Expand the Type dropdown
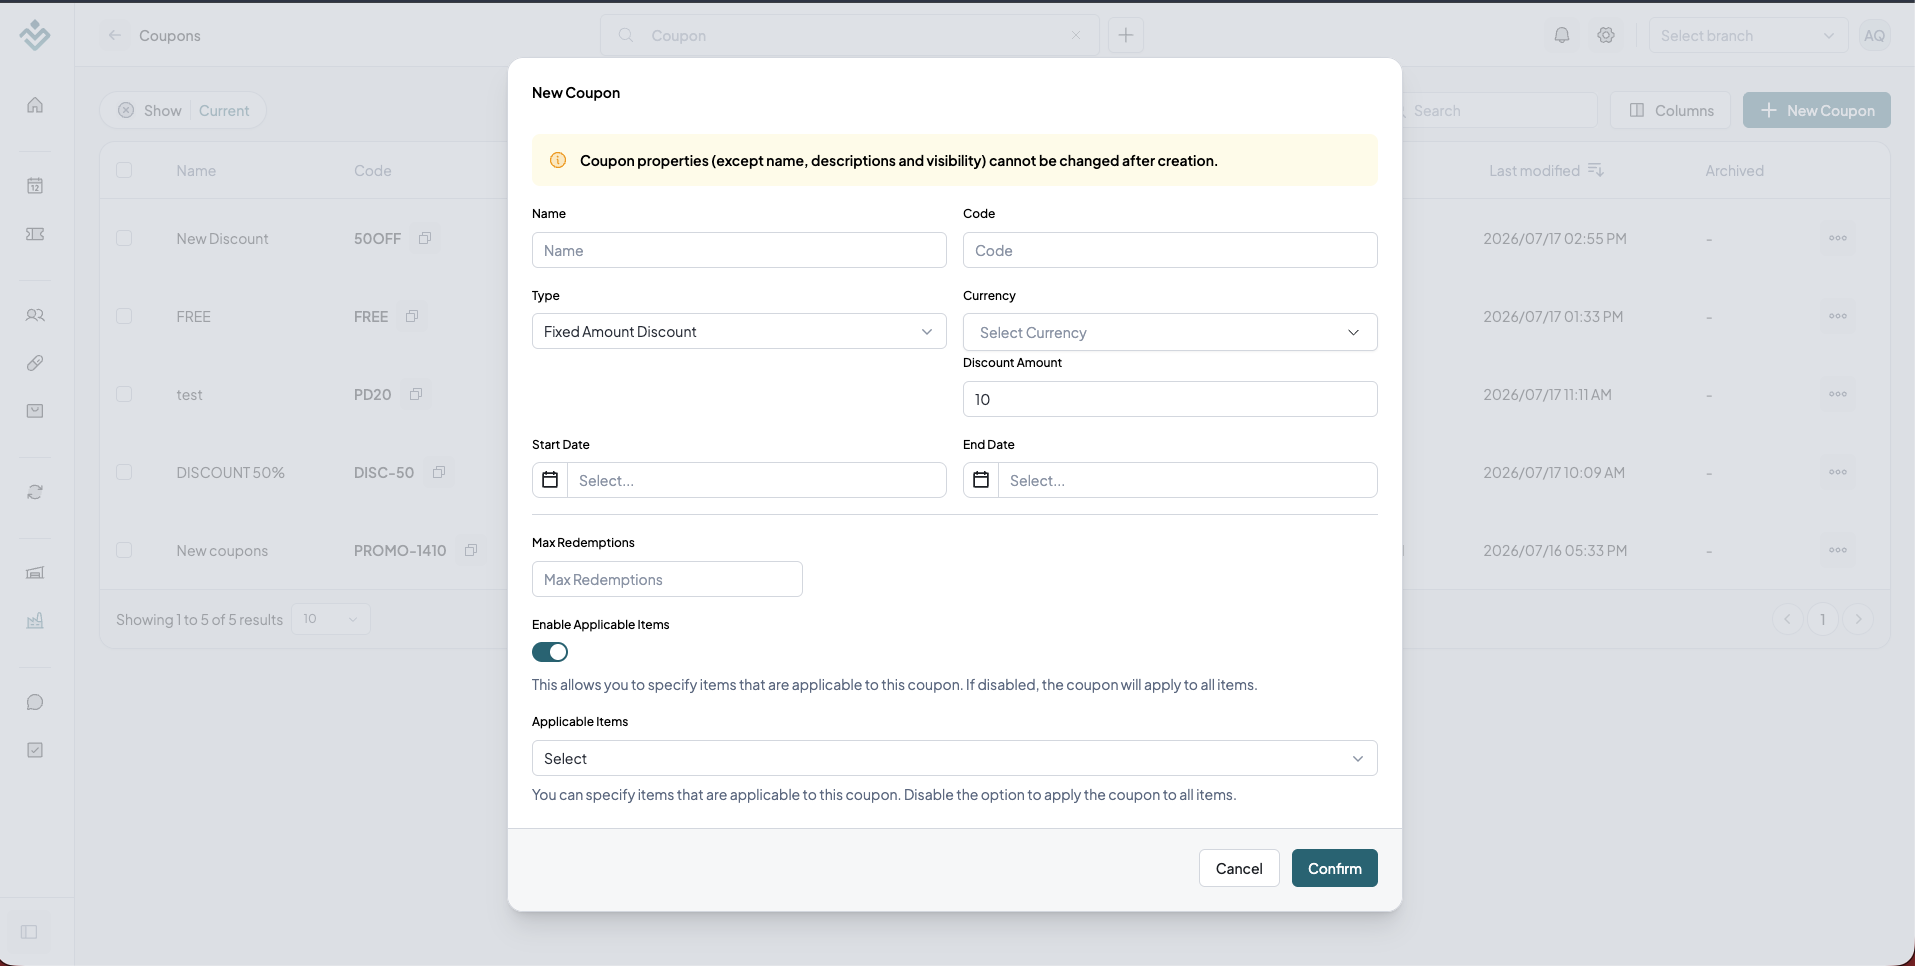 click(x=739, y=331)
